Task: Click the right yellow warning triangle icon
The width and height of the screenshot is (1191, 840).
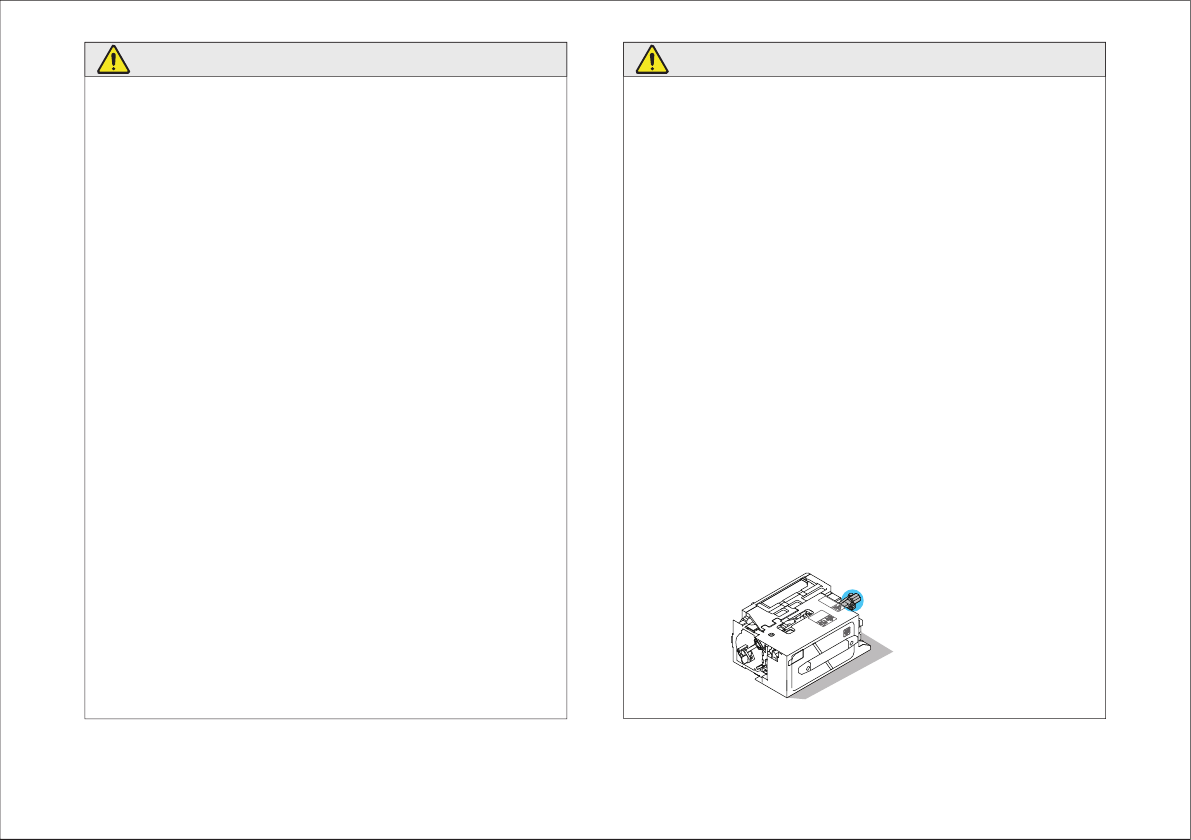Action: point(652,60)
